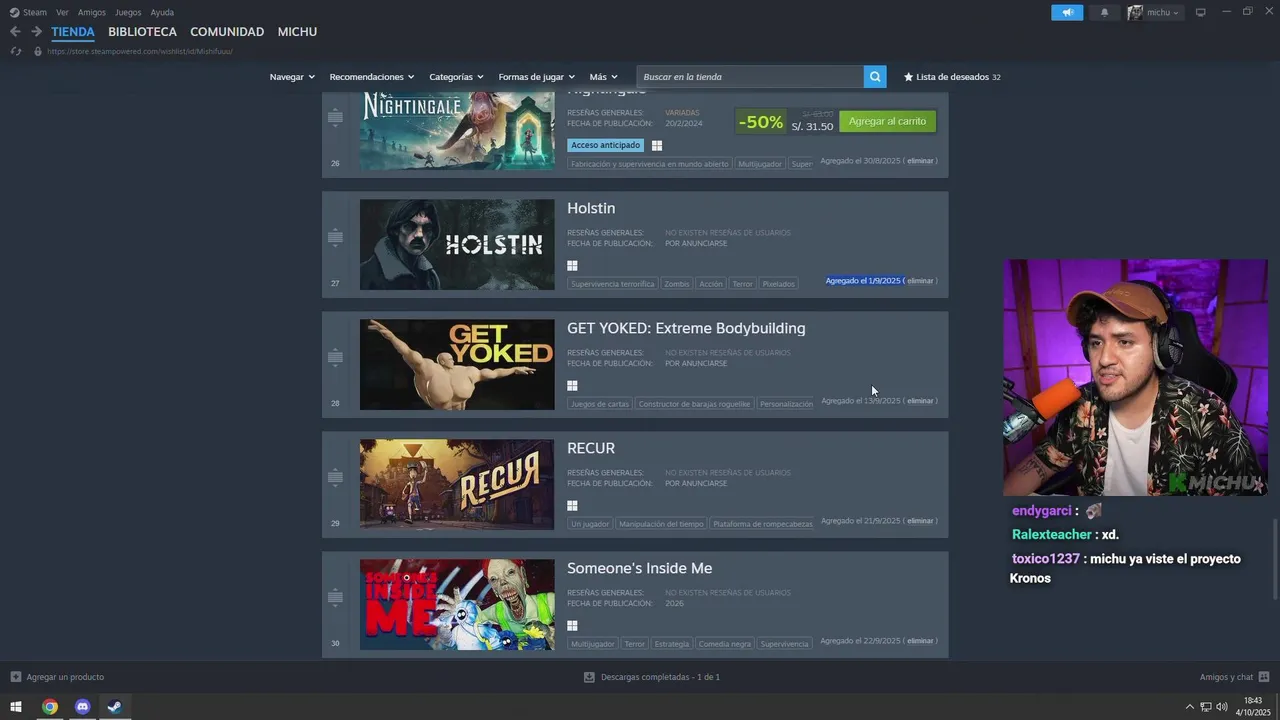This screenshot has height=720, width=1280.
Task: Open the Holstin game thumbnail
Action: coord(457,244)
